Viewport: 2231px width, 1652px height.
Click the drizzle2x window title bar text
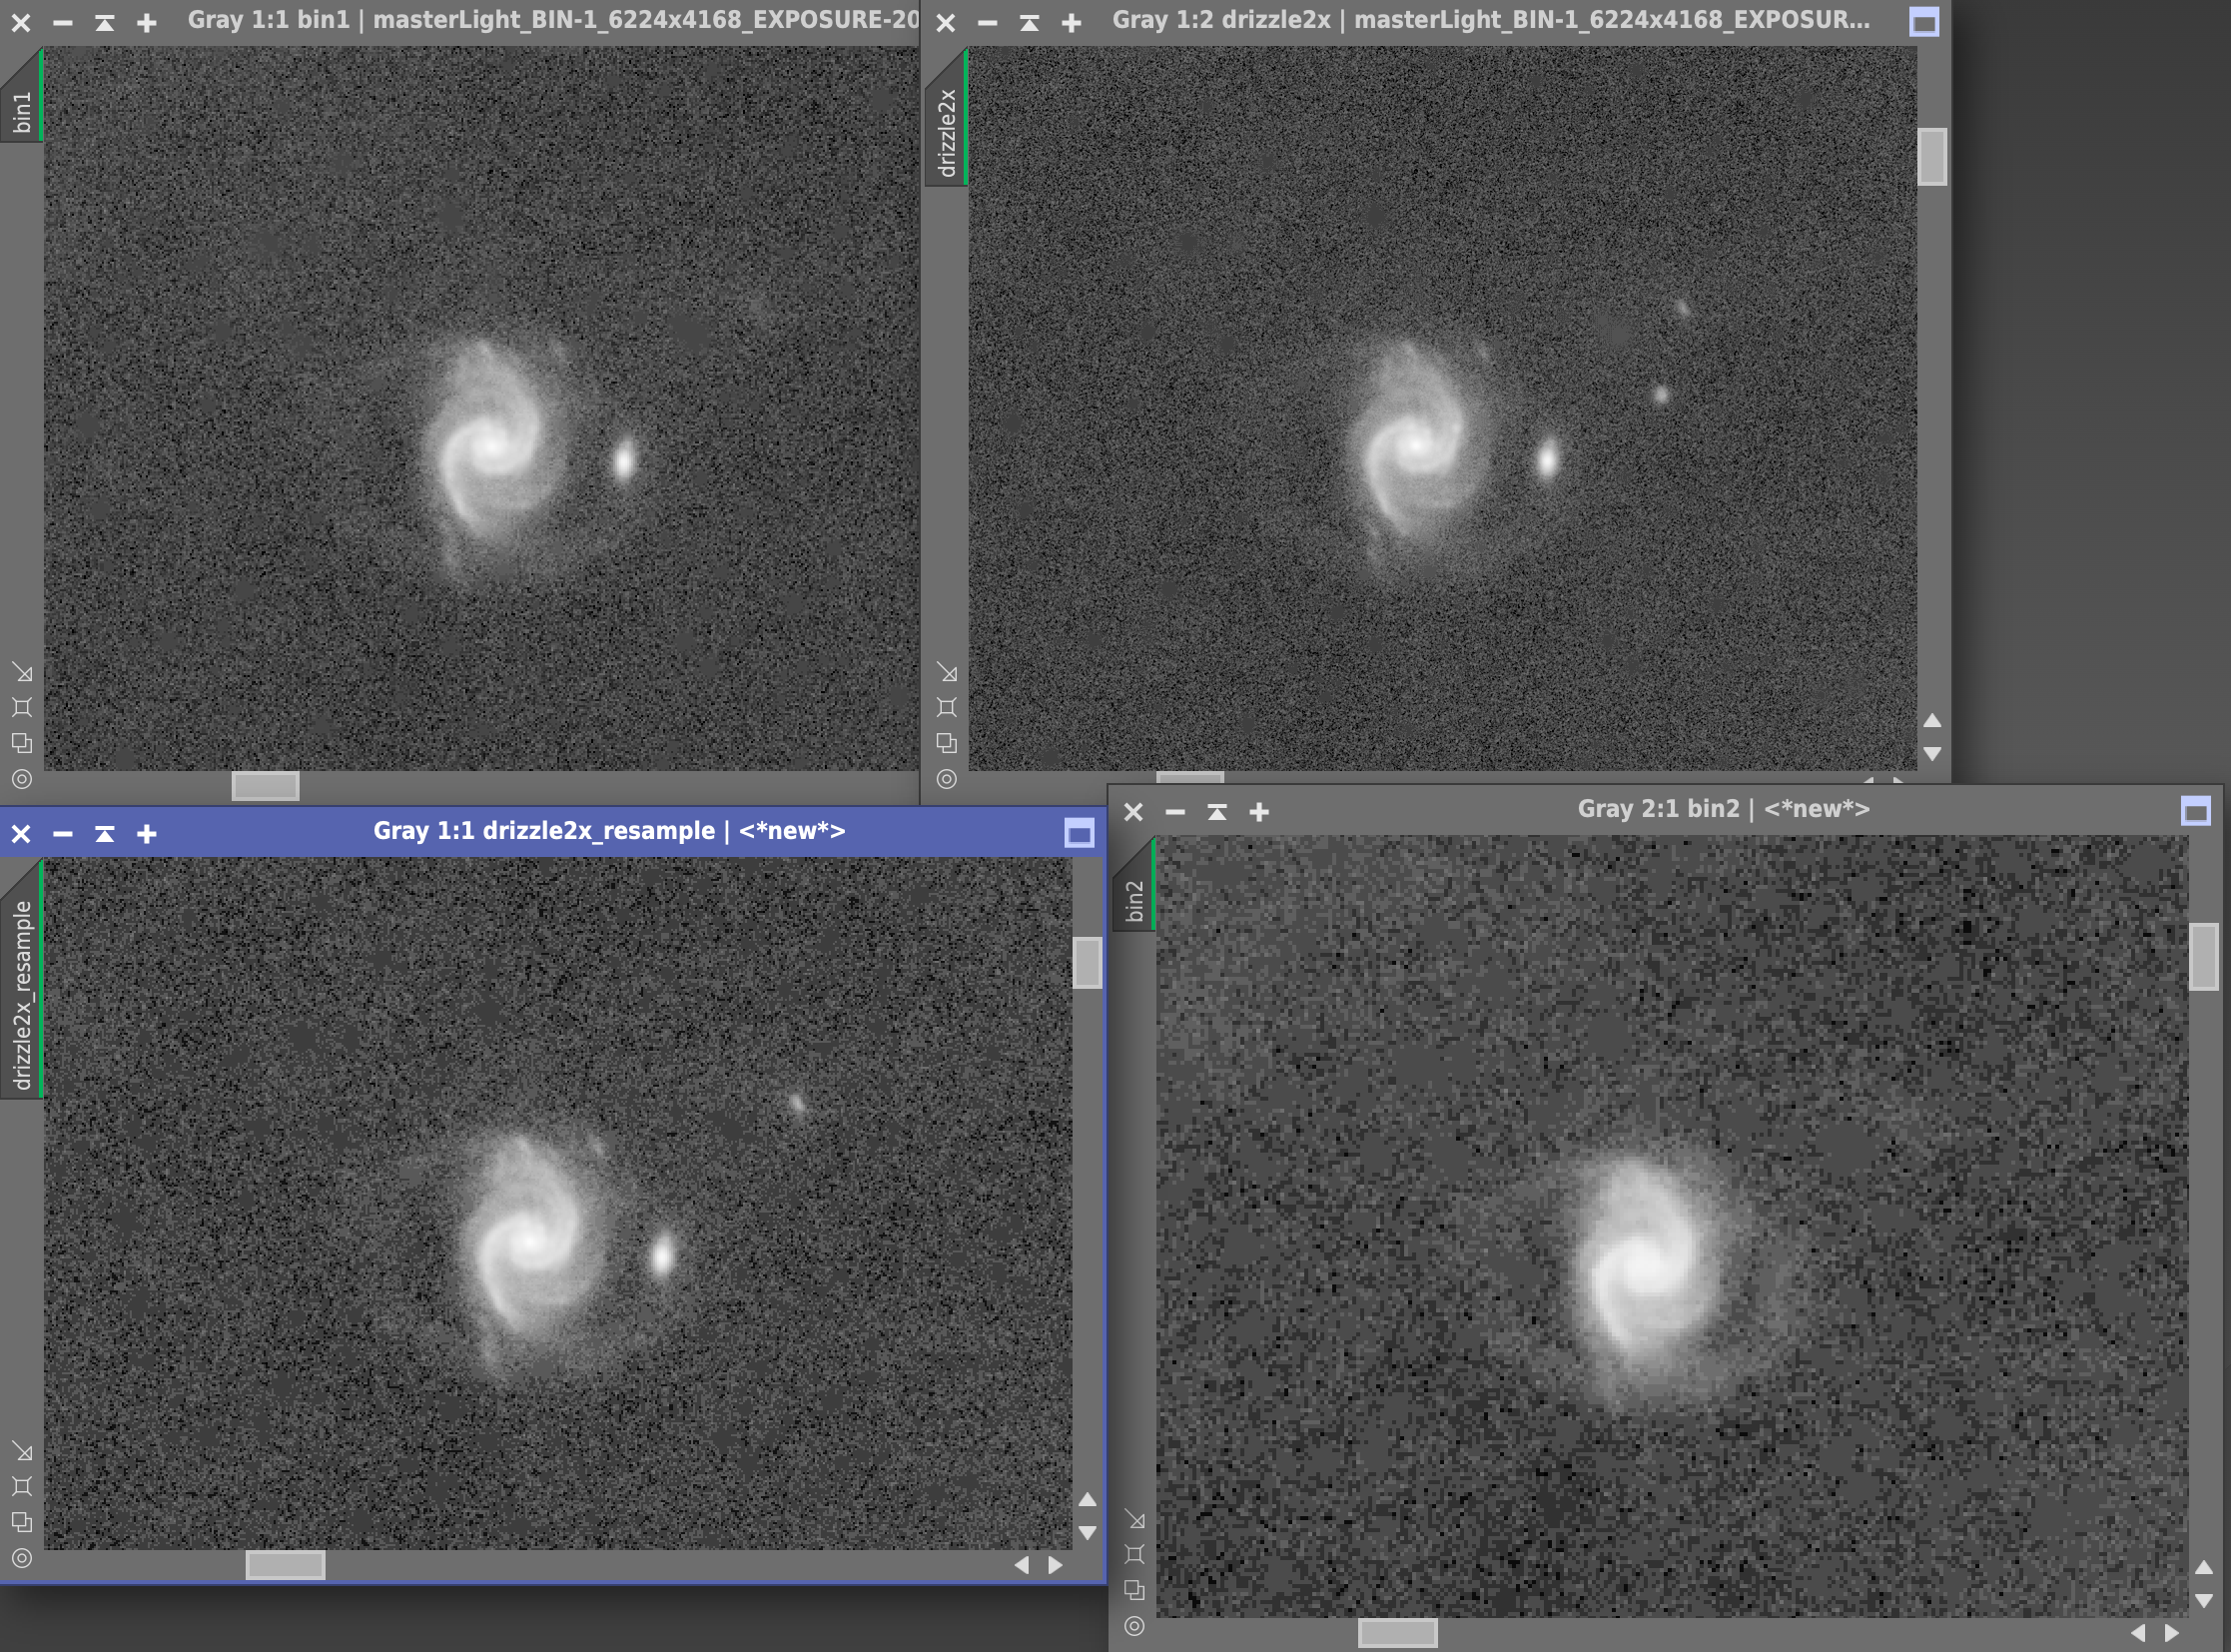pos(1491,20)
